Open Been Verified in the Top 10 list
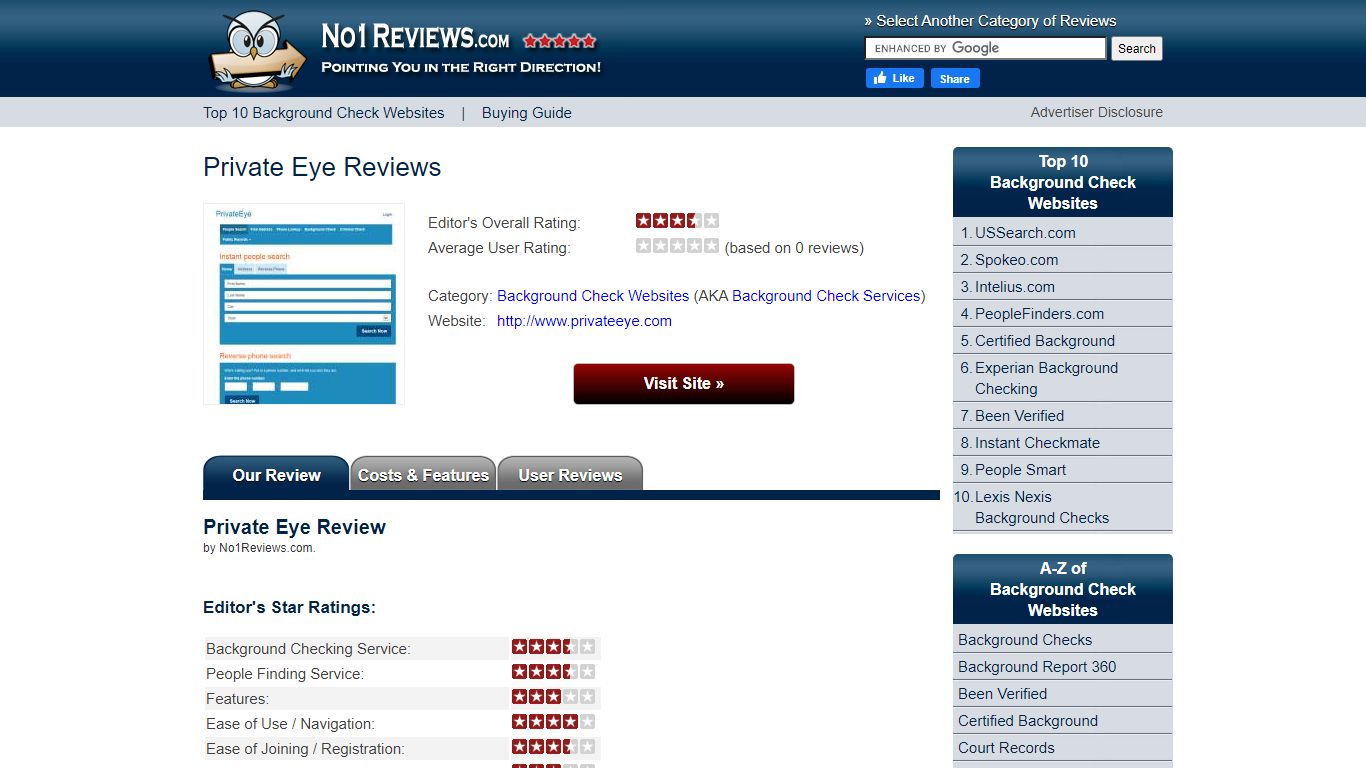 1019,416
